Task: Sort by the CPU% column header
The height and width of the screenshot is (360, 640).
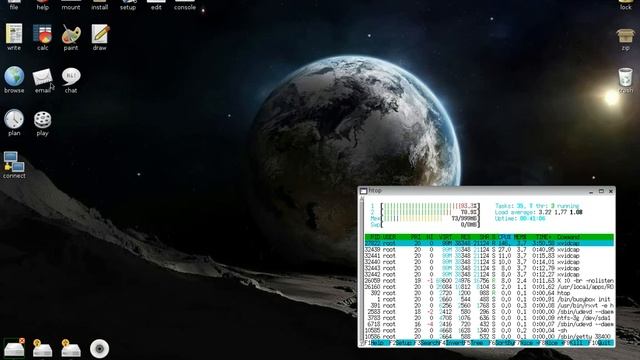Action: (x=504, y=237)
